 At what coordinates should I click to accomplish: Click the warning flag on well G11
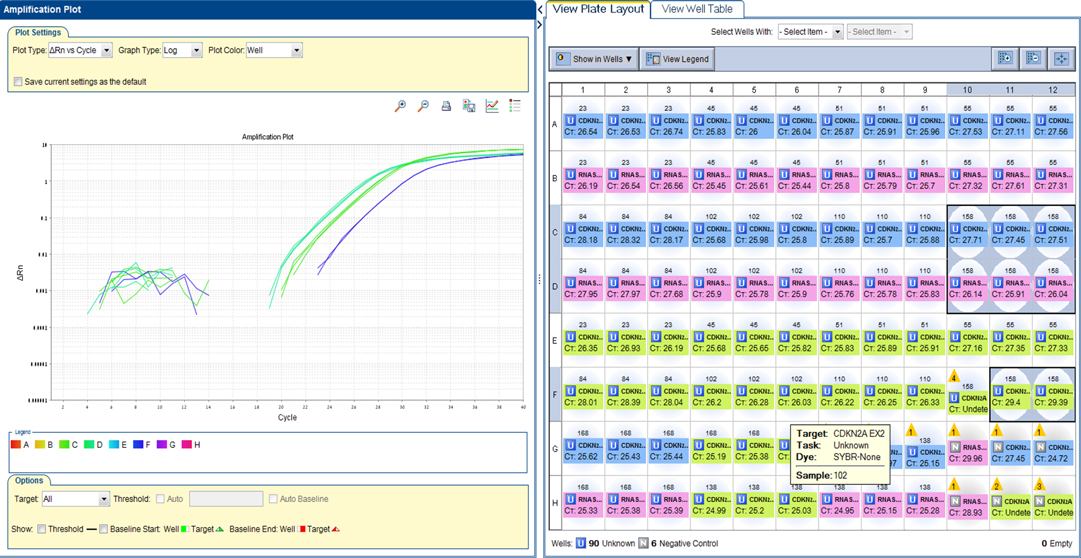[996, 431]
